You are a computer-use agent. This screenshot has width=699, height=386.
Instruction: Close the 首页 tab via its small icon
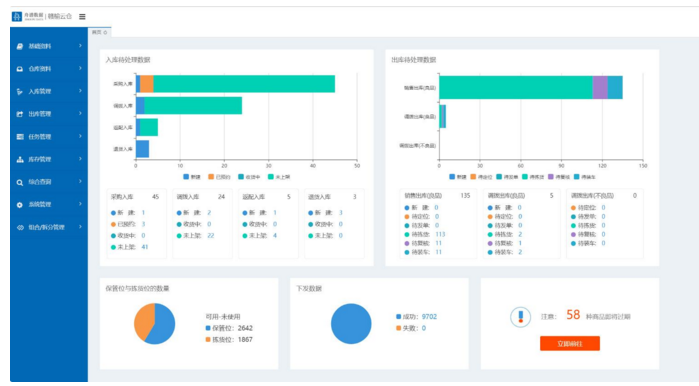coord(105,33)
